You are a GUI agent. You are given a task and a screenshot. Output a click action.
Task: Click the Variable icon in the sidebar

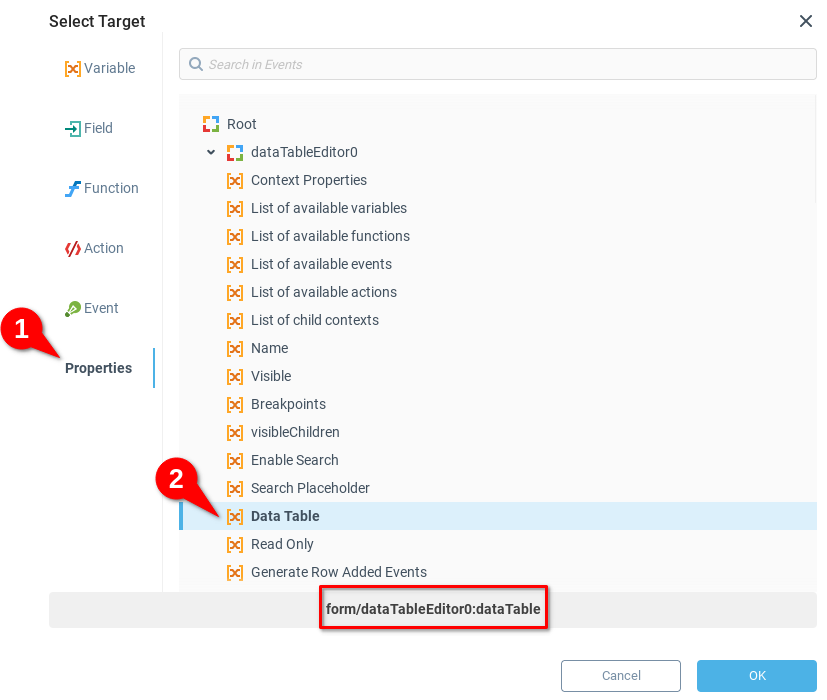(x=72, y=69)
